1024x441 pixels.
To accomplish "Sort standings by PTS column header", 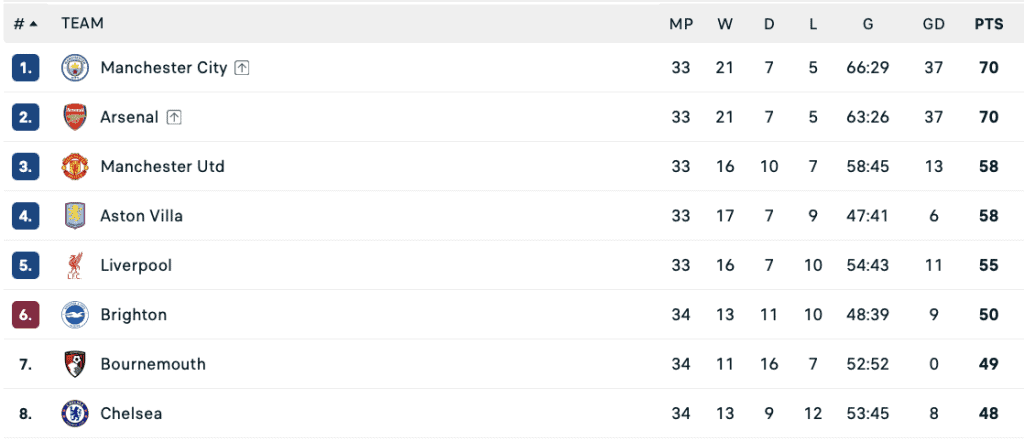I will [989, 23].
